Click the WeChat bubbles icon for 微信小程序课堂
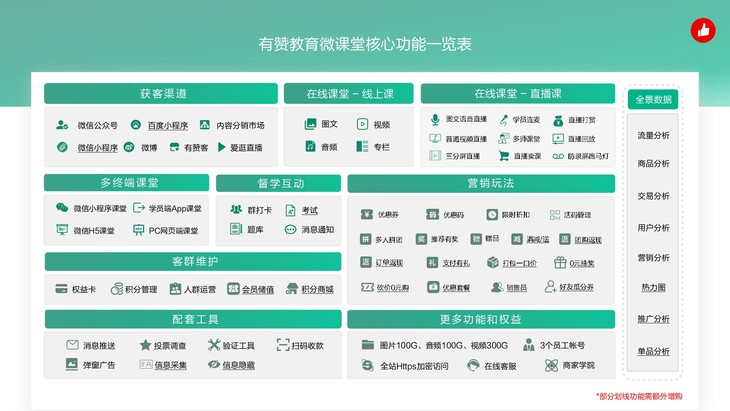This screenshot has width=730, height=411. (62, 208)
